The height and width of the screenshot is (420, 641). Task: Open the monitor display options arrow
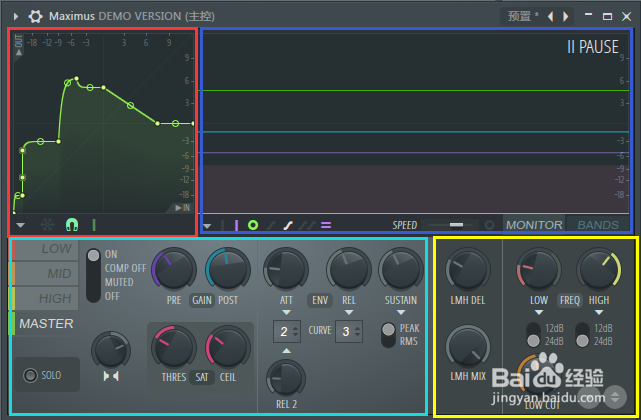[x=207, y=226]
